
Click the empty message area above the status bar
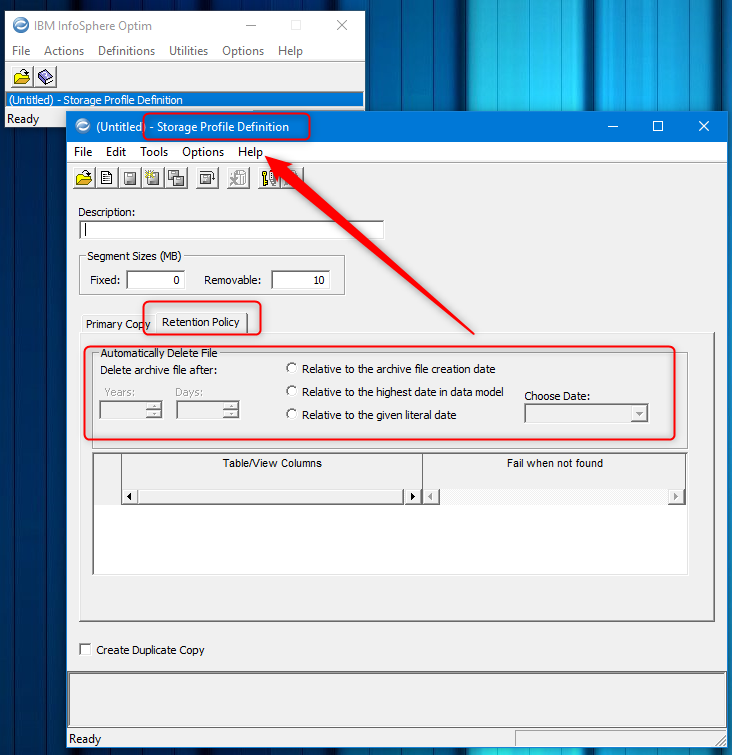pyautogui.click(x=397, y=699)
